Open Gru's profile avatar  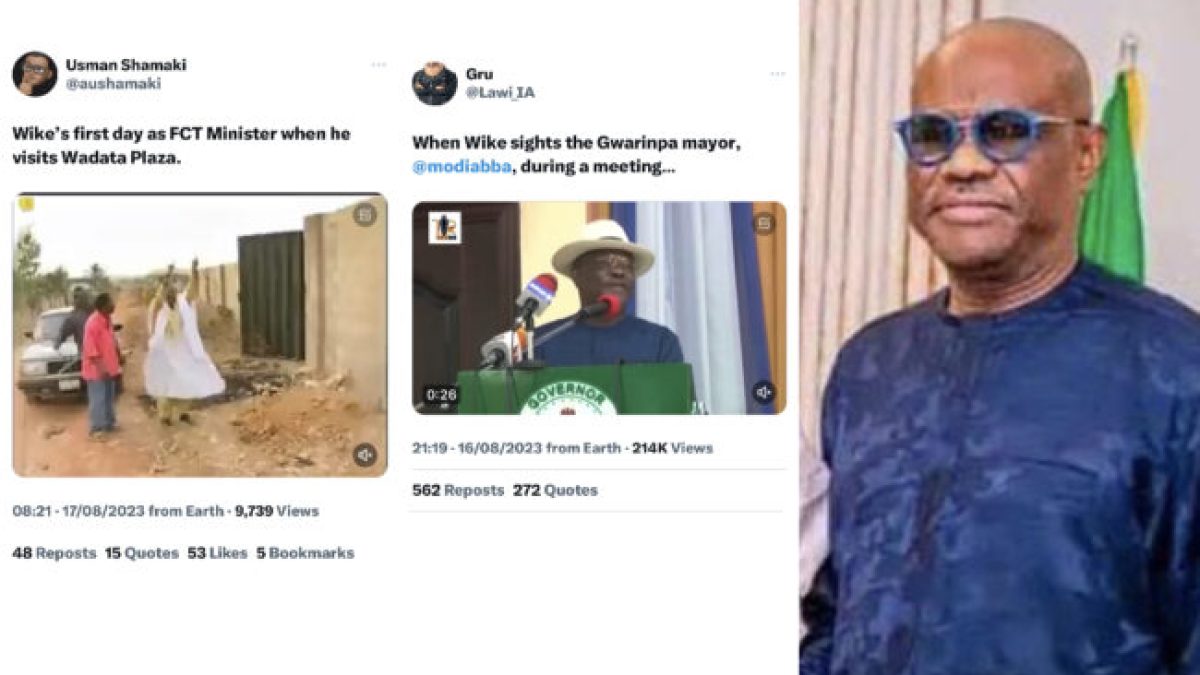[x=434, y=83]
